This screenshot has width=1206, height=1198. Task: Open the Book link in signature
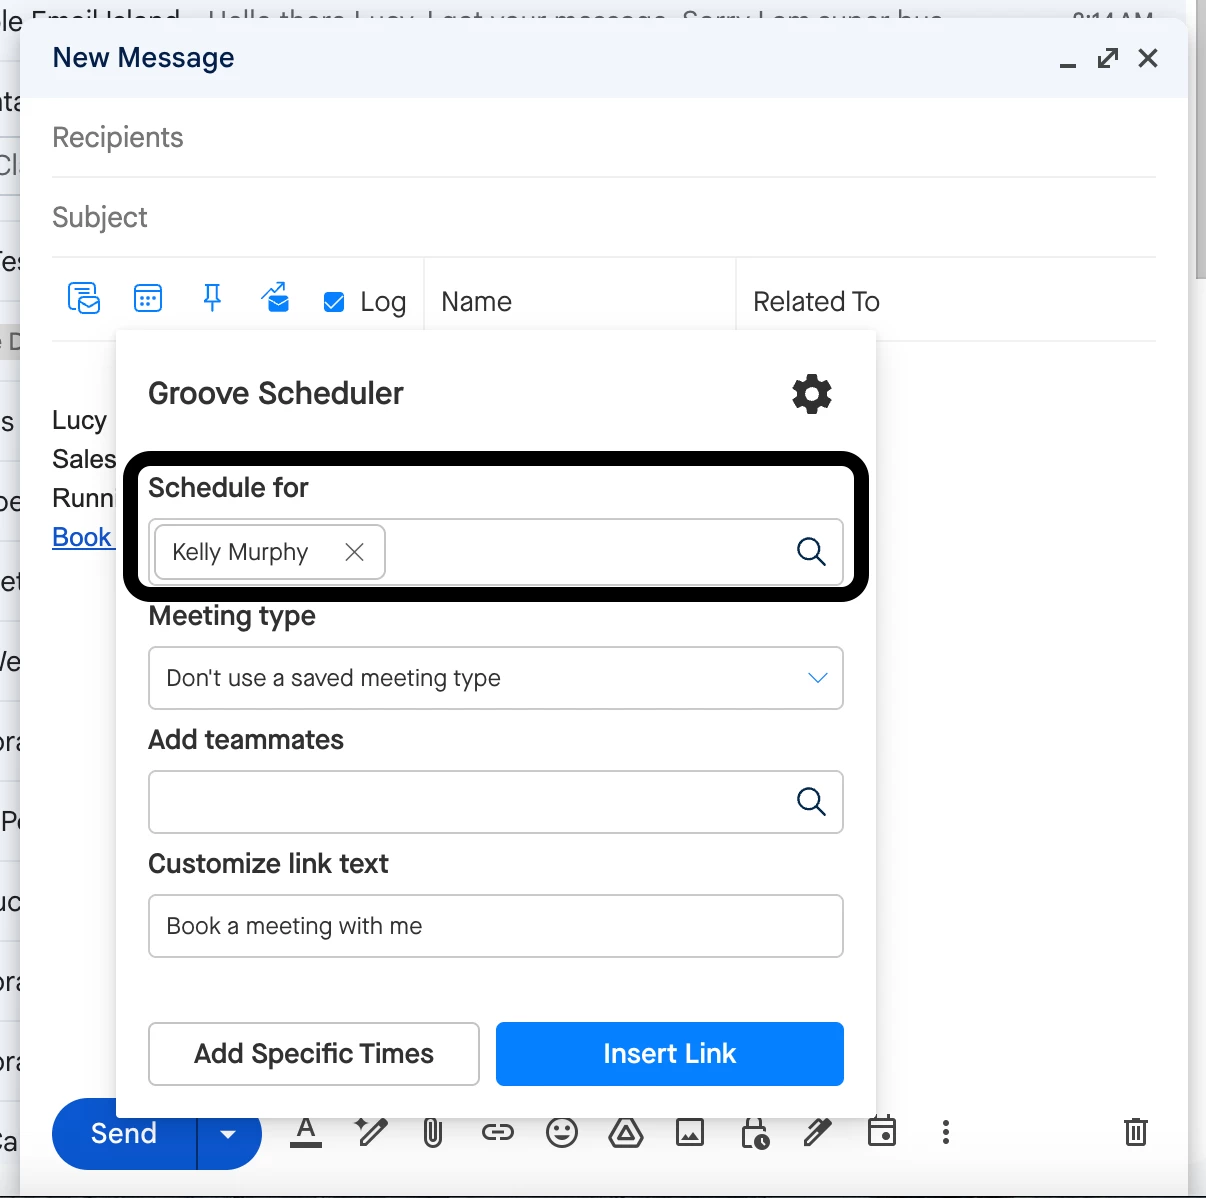point(82,538)
